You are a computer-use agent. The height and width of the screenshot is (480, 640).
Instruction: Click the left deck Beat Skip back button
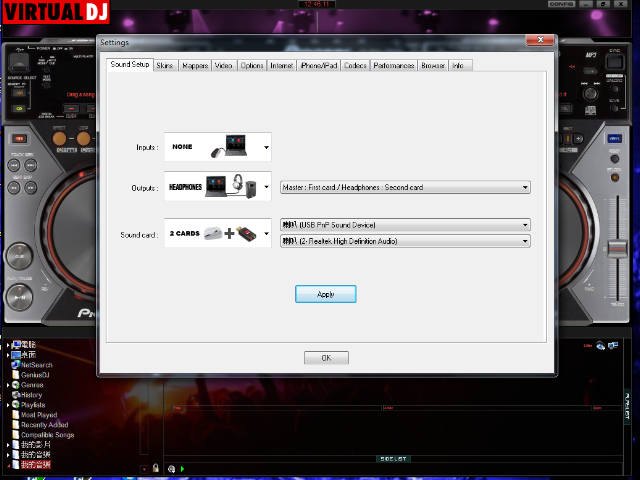click(14, 188)
